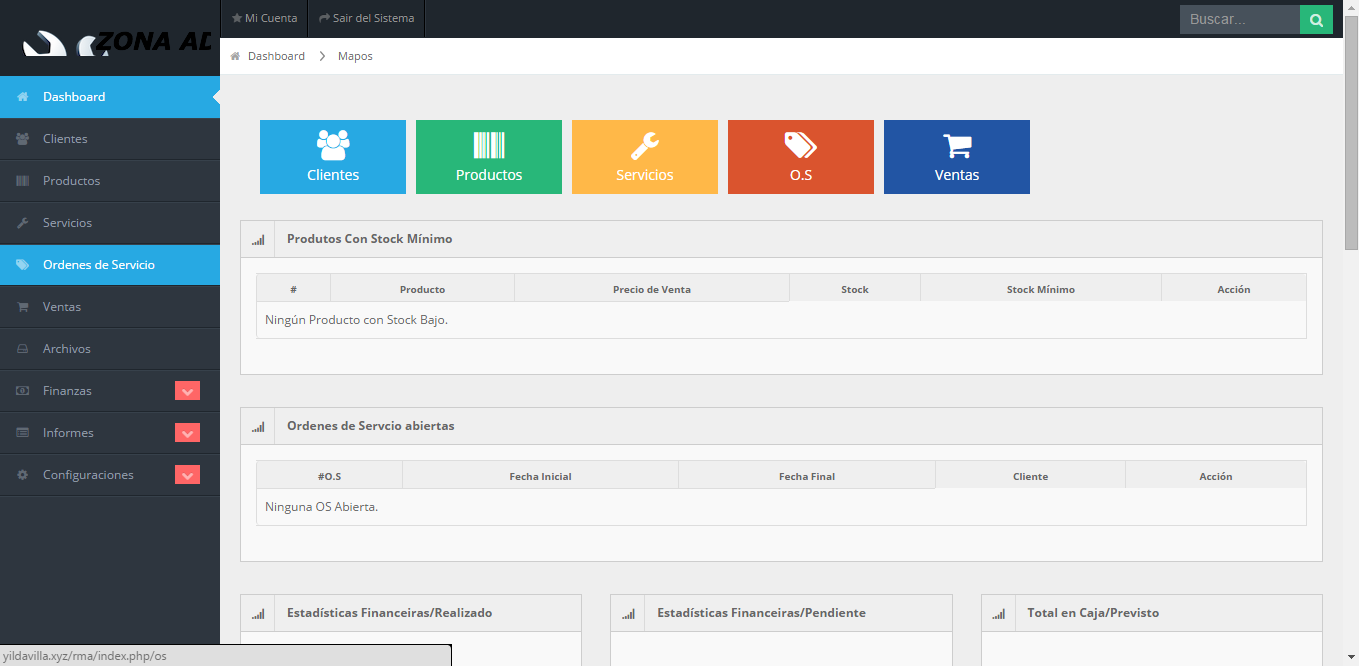1359x666 pixels.
Task: Expand the Informes sidebar section
Action: tap(187, 432)
